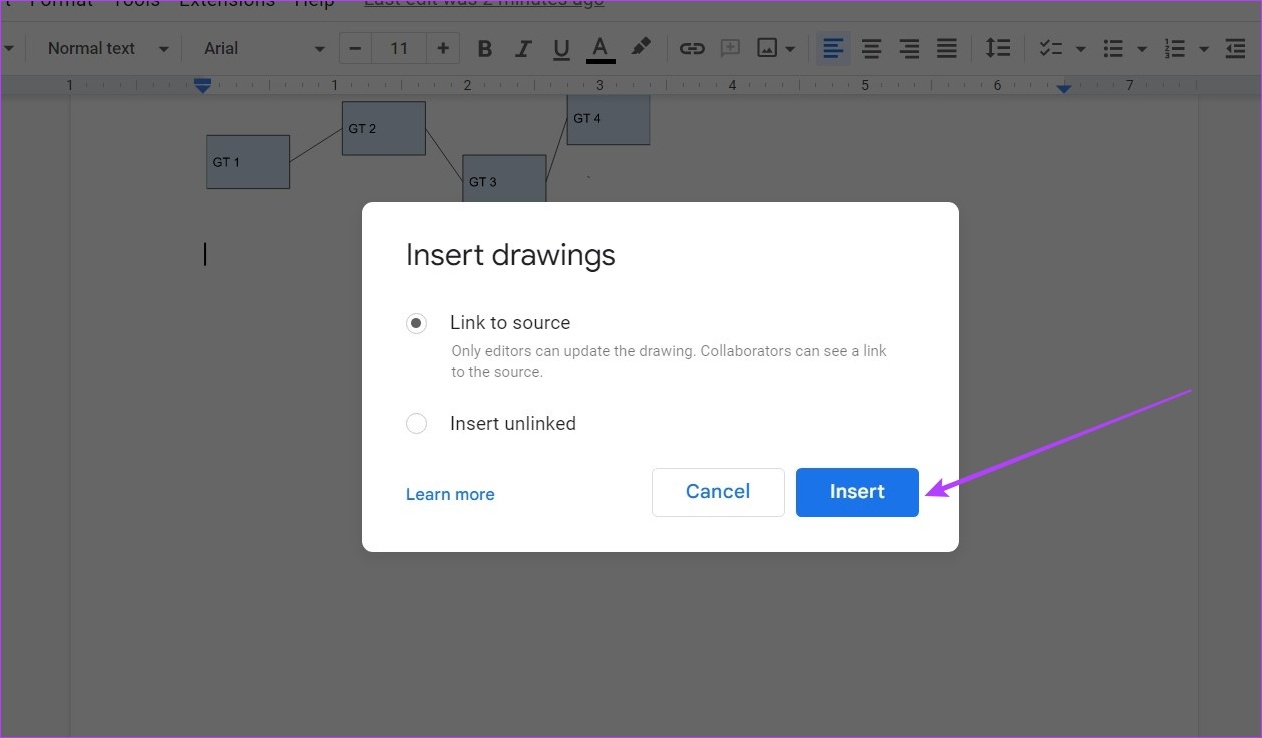Image resolution: width=1262 pixels, height=738 pixels.
Task: Select the Insert unlinked option
Action: (416, 424)
